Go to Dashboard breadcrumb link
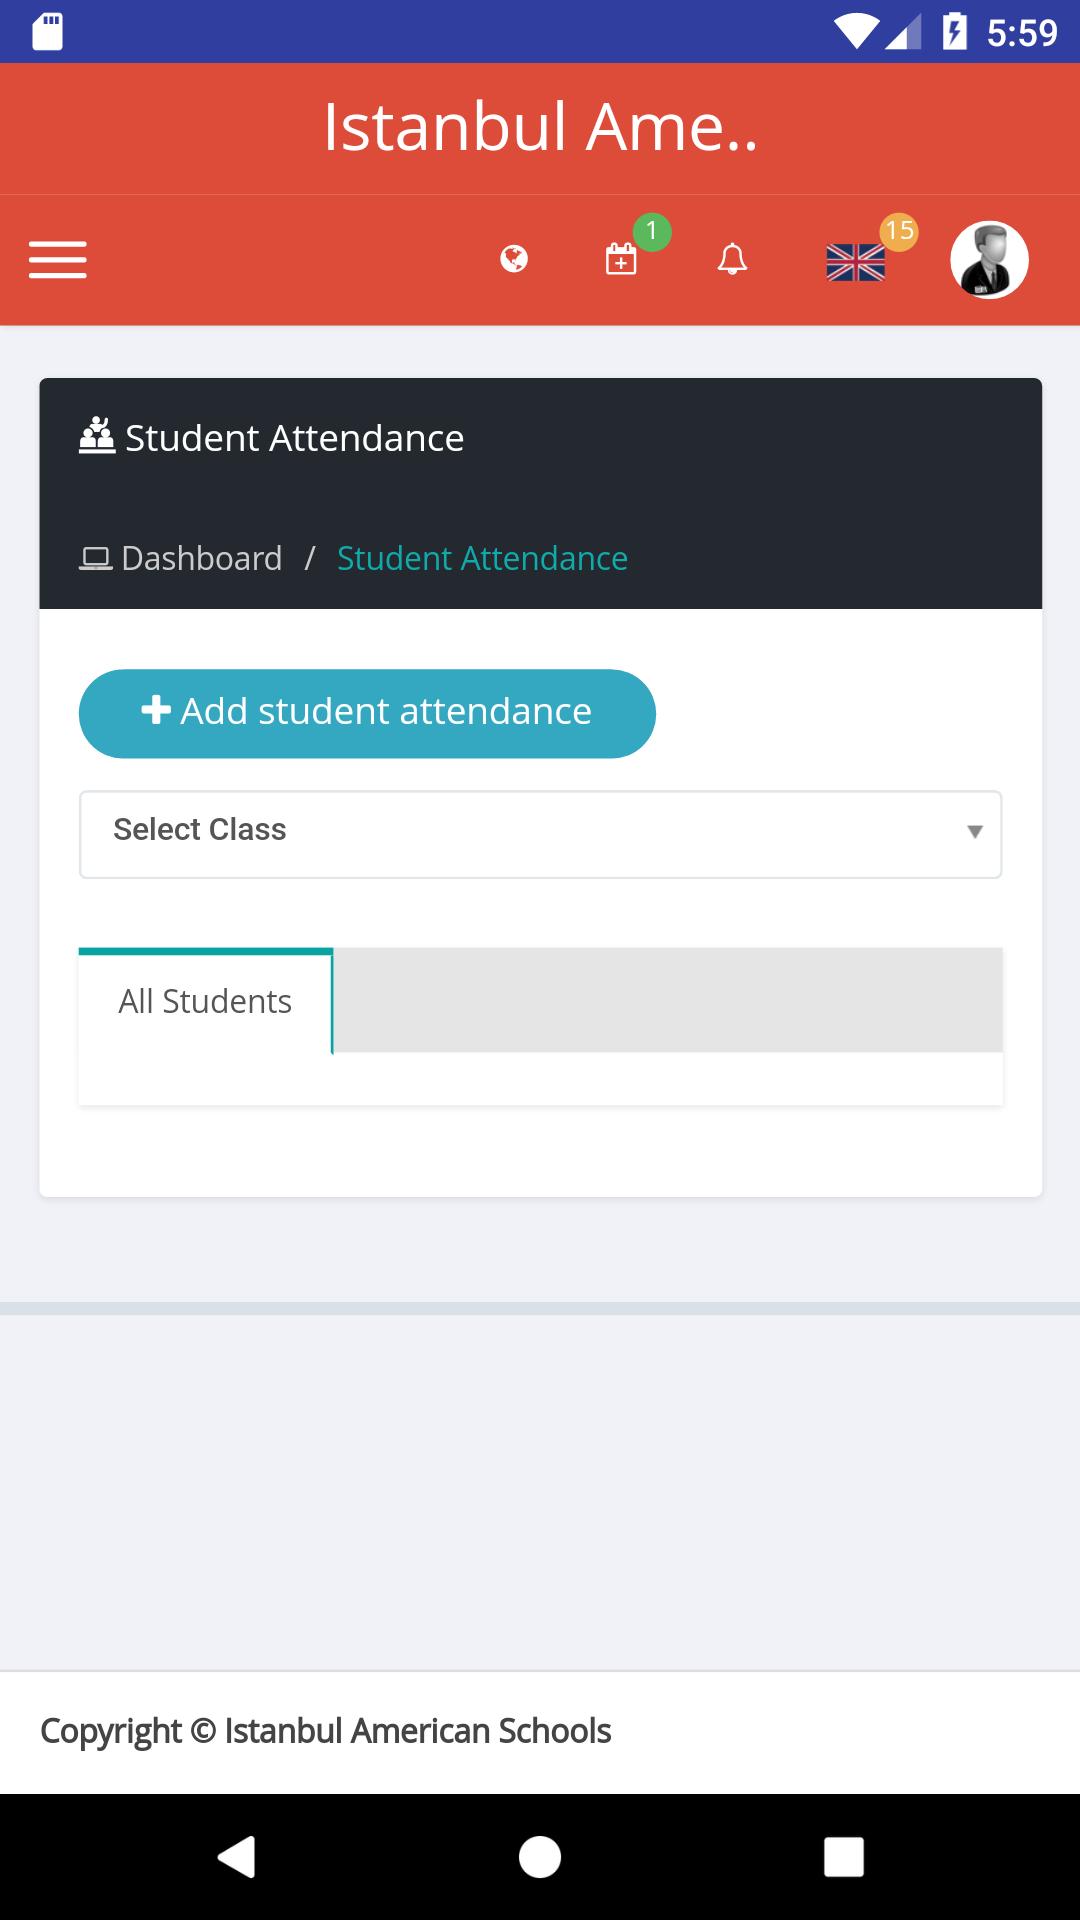The height and width of the screenshot is (1920, 1080). pyautogui.click(x=201, y=558)
